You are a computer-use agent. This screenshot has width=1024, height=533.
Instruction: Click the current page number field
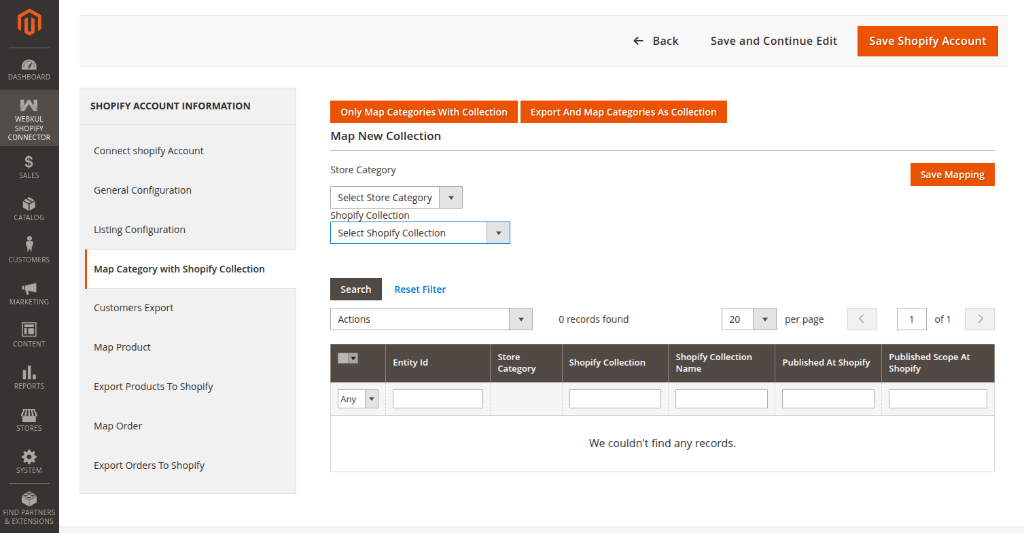pos(911,319)
